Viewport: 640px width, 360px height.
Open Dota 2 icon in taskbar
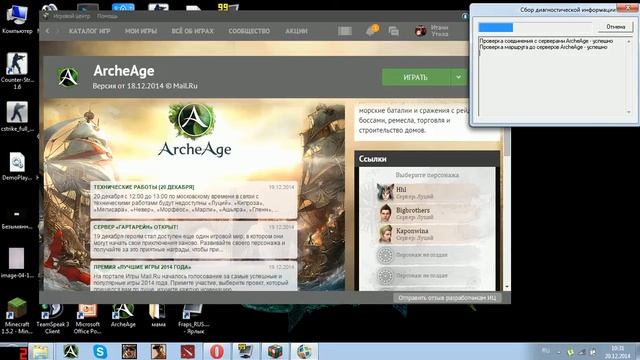coord(188,352)
